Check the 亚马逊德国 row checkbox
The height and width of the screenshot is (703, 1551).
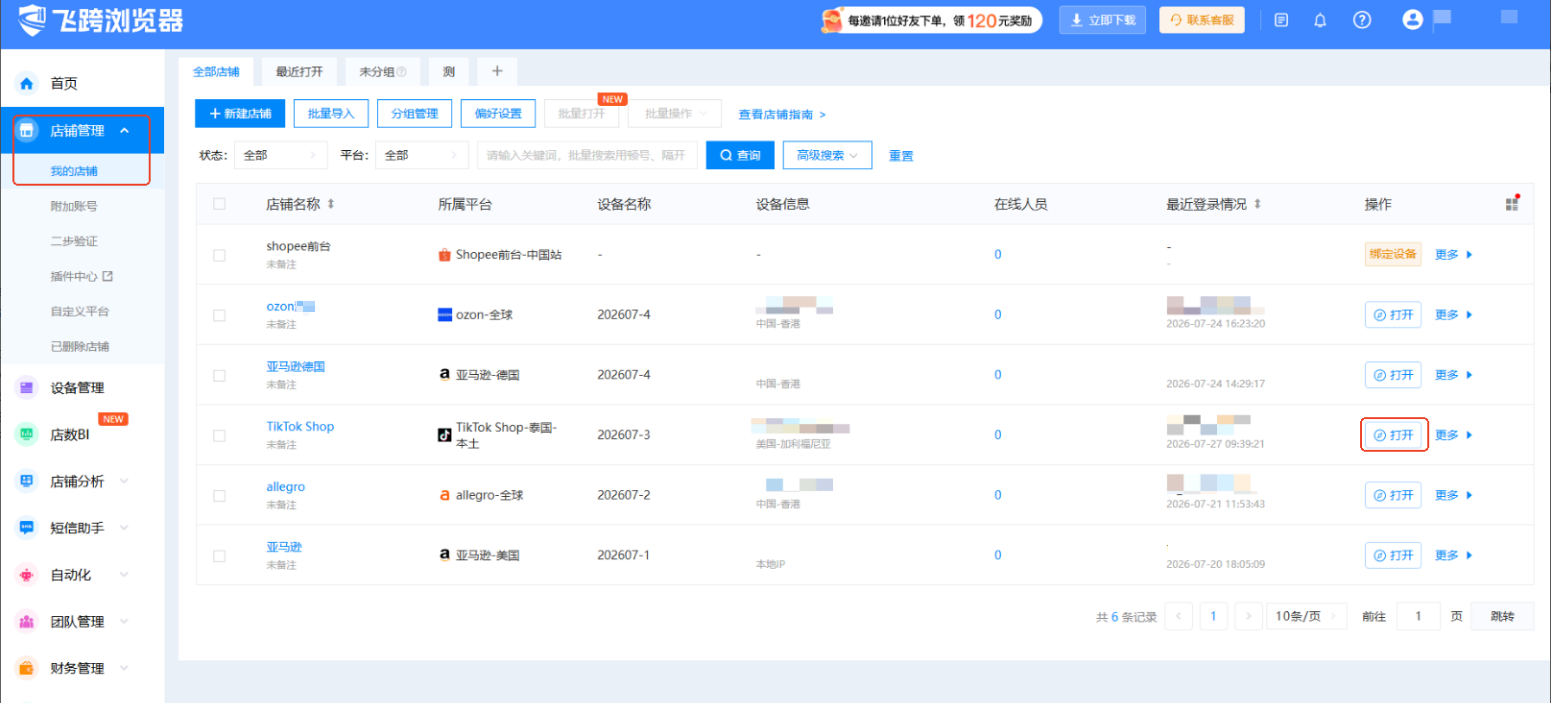pyautogui.click(x=219, y=375)
